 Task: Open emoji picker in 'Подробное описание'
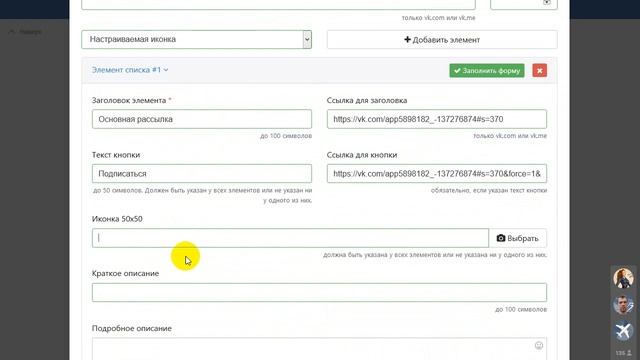coord(539,346)
